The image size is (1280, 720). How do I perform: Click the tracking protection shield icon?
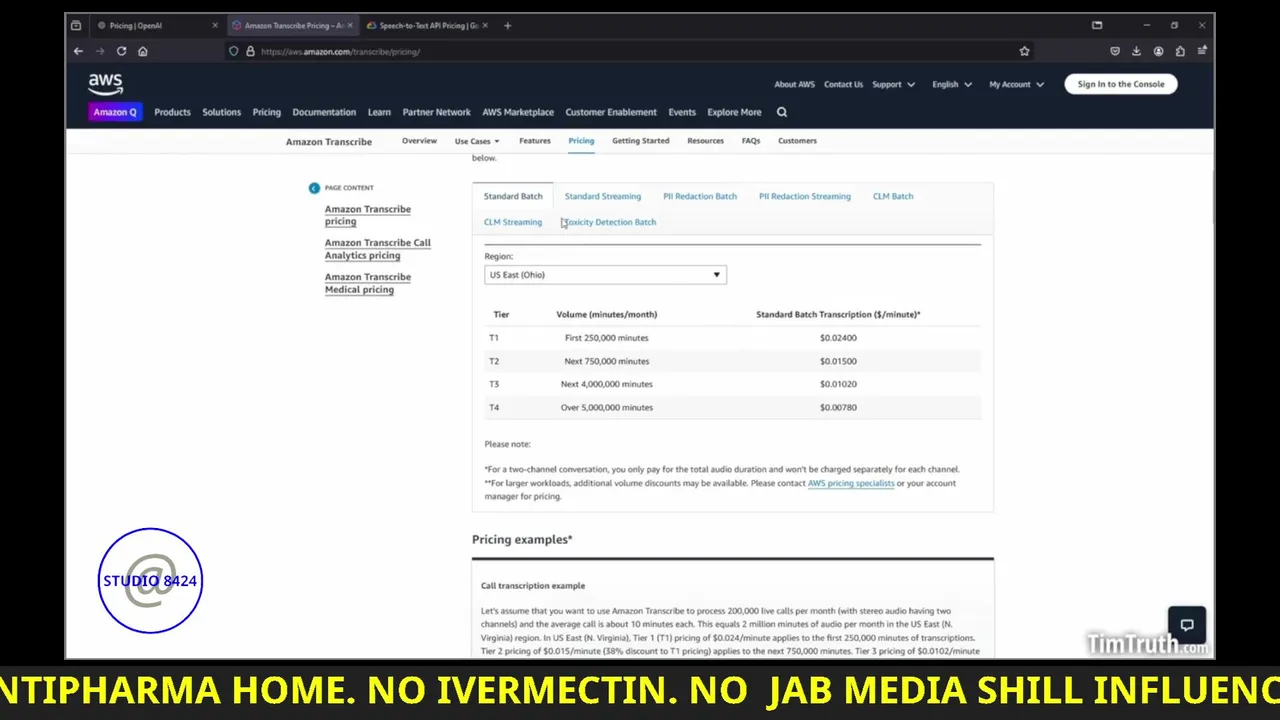(234, 51)
